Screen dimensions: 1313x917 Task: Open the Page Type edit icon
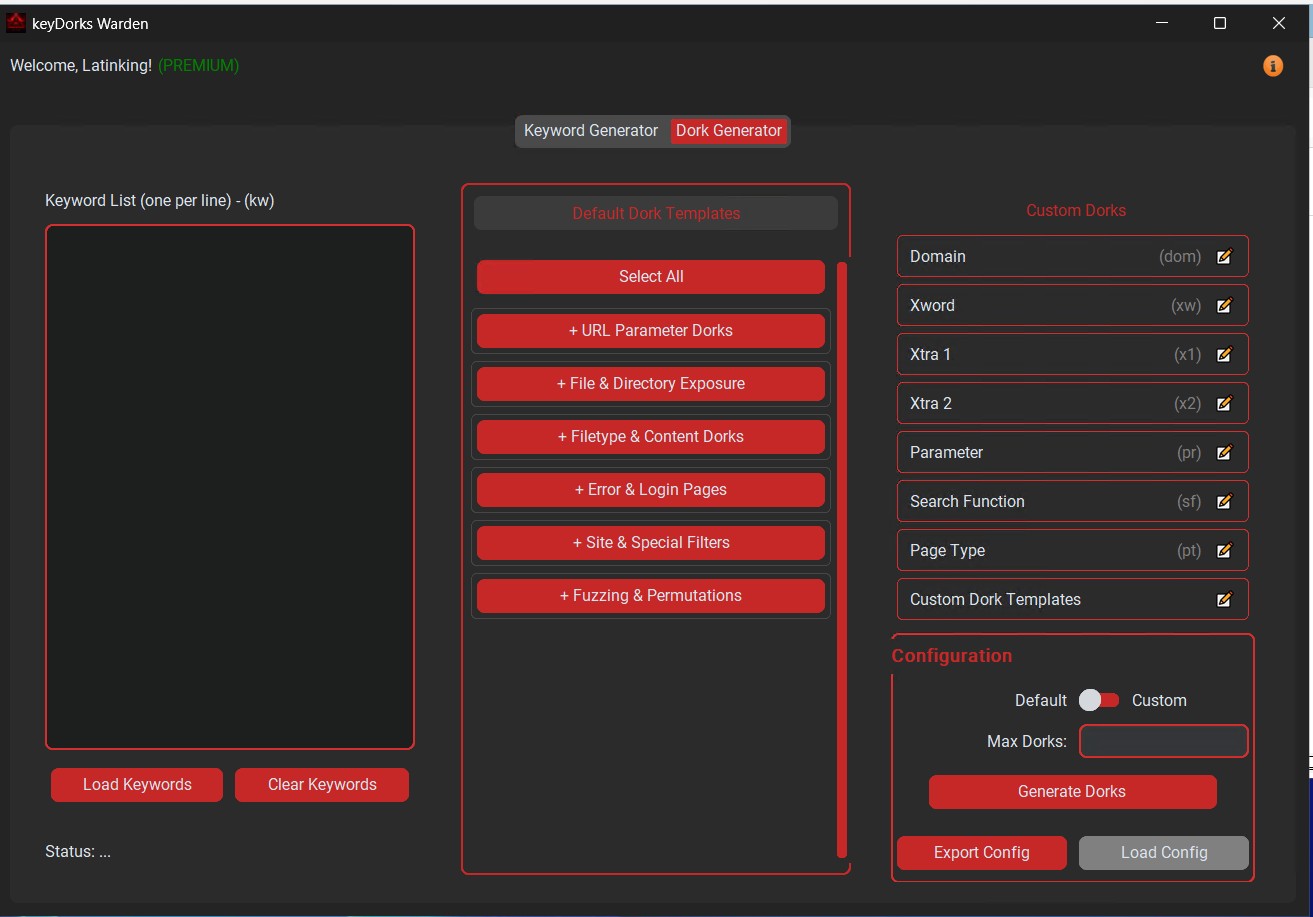tap(1224, 551)
